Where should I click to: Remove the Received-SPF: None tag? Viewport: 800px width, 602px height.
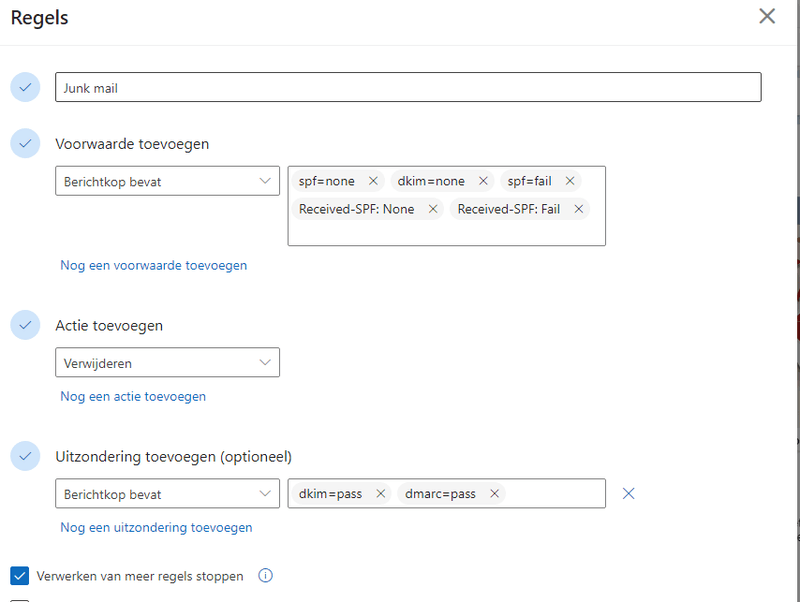click(x=433, y=209)
